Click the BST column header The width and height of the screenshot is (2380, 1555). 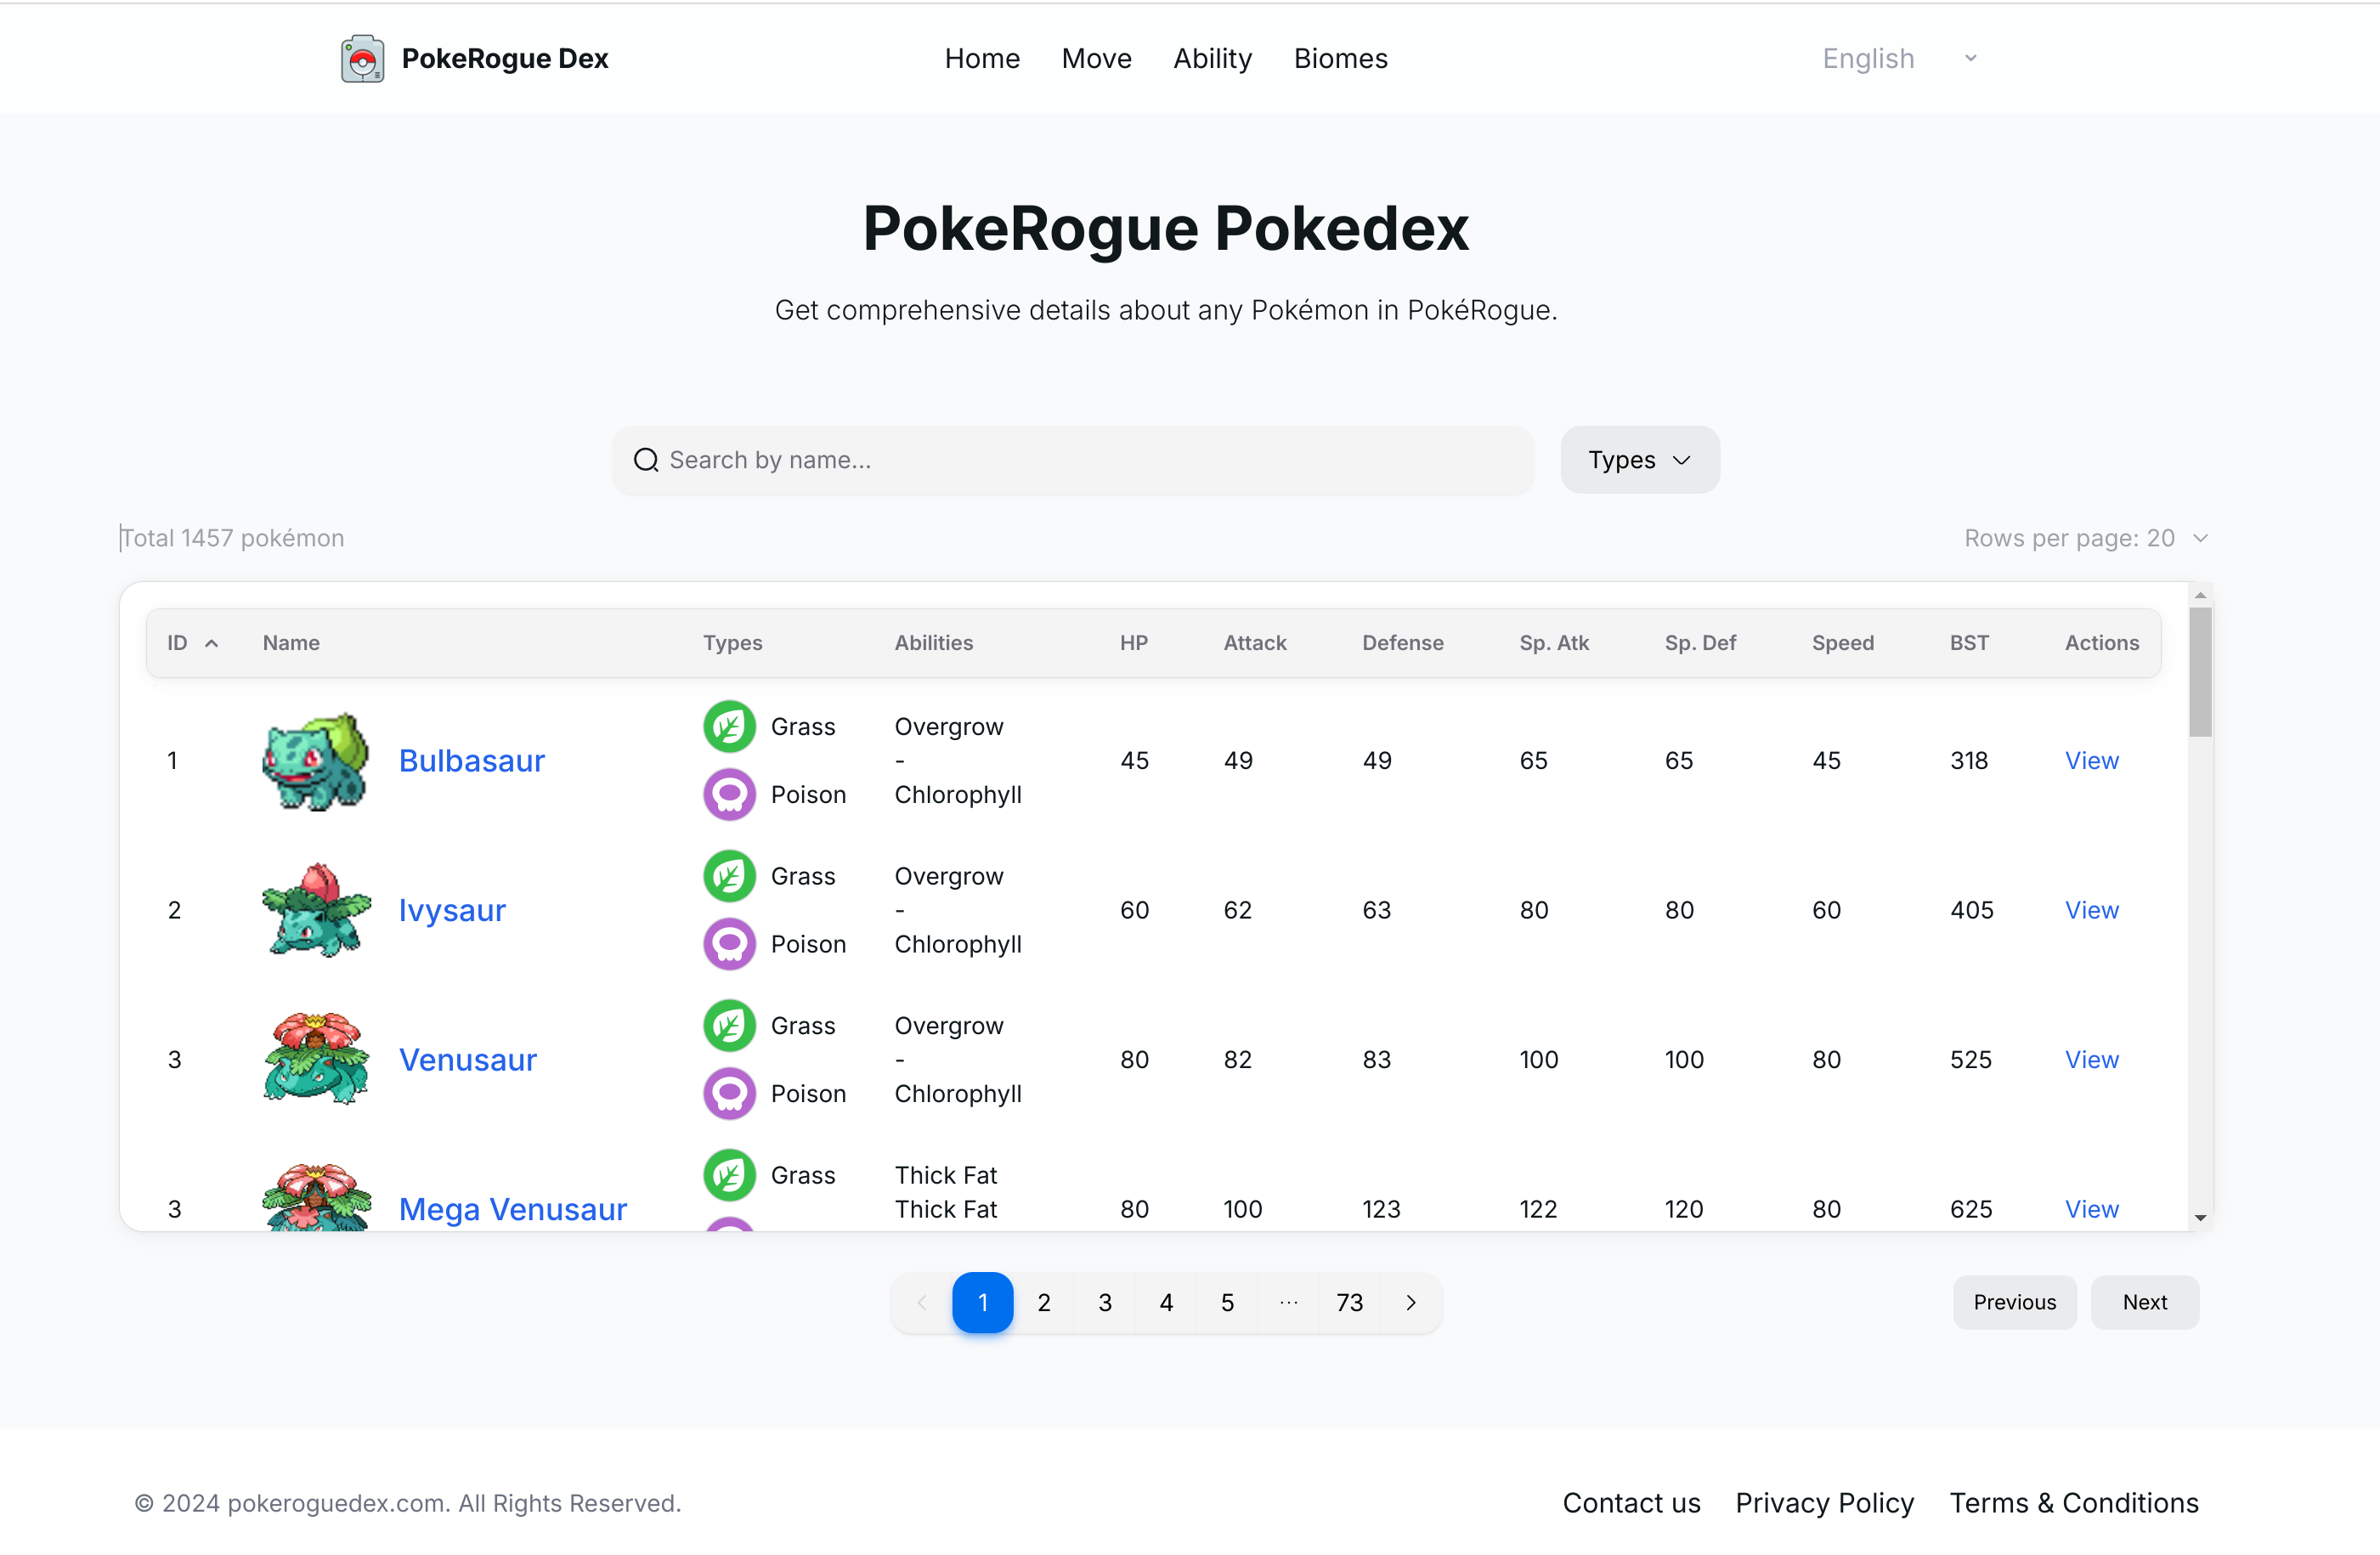point(1969,643)
